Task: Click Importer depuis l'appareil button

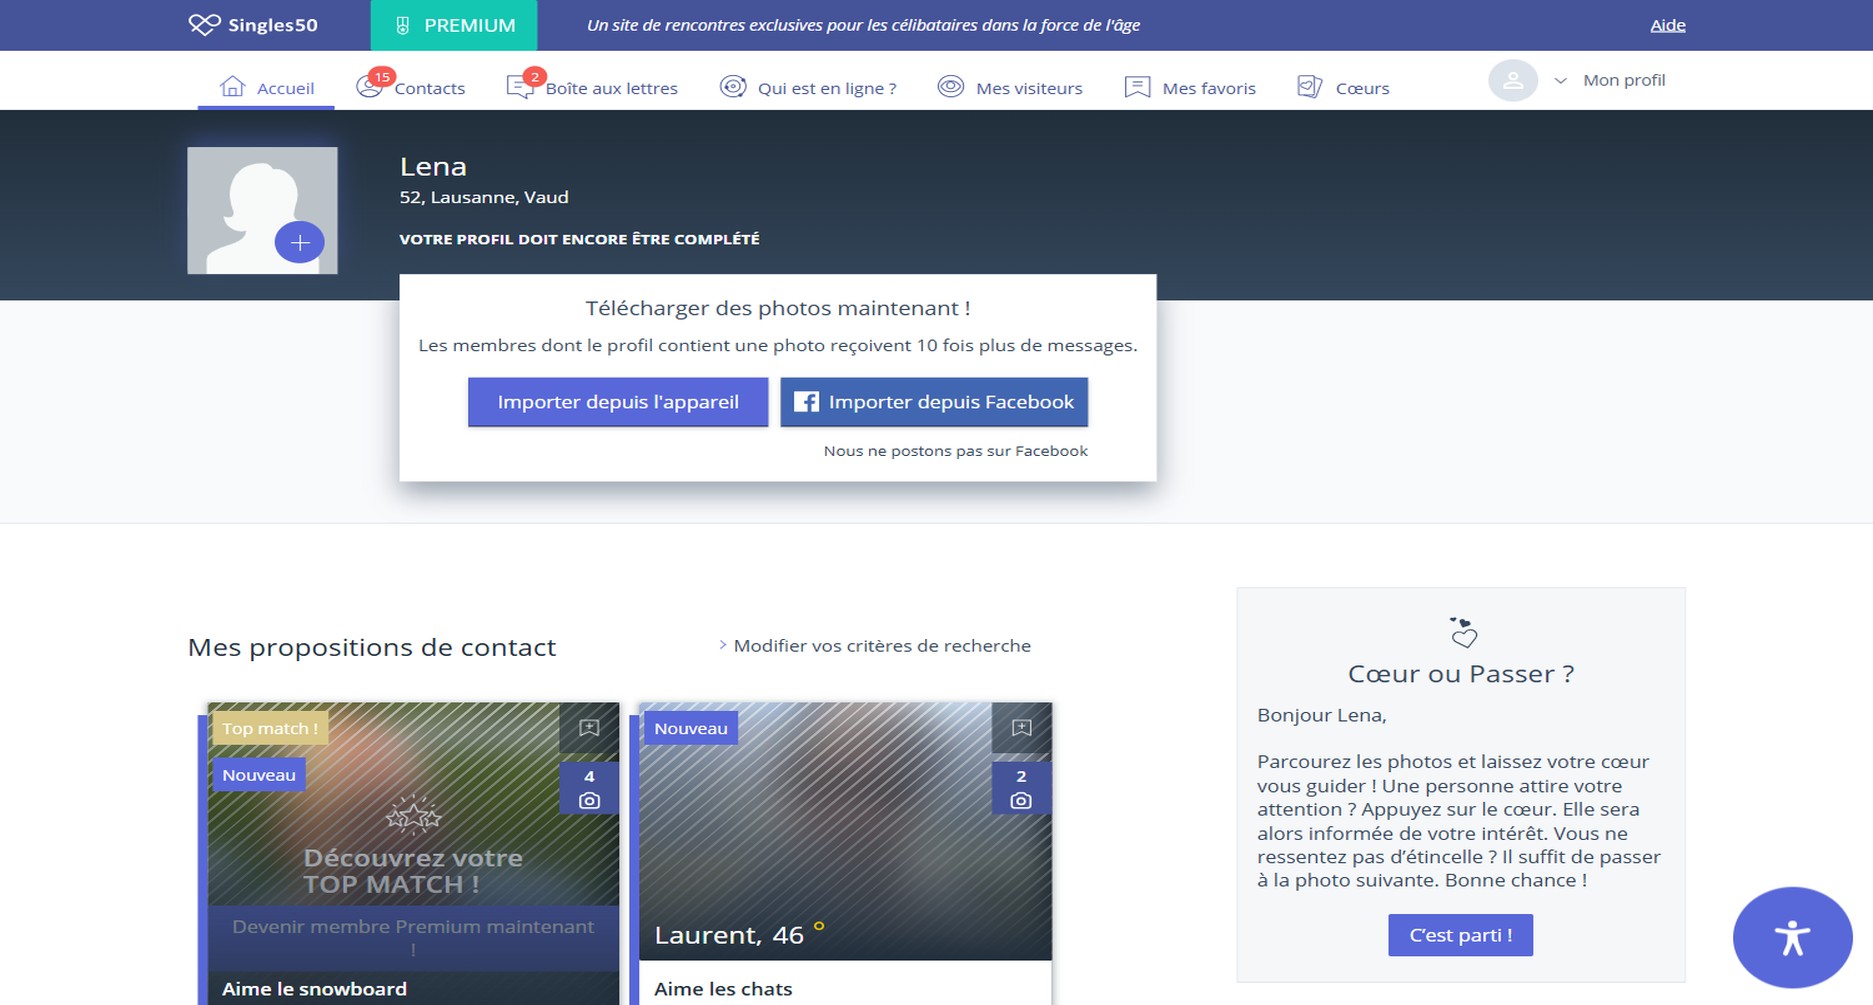Action: pos(618,402)
